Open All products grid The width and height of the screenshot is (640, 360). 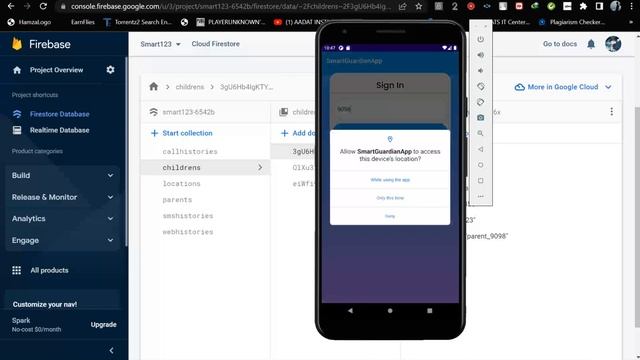coord(40,270)
